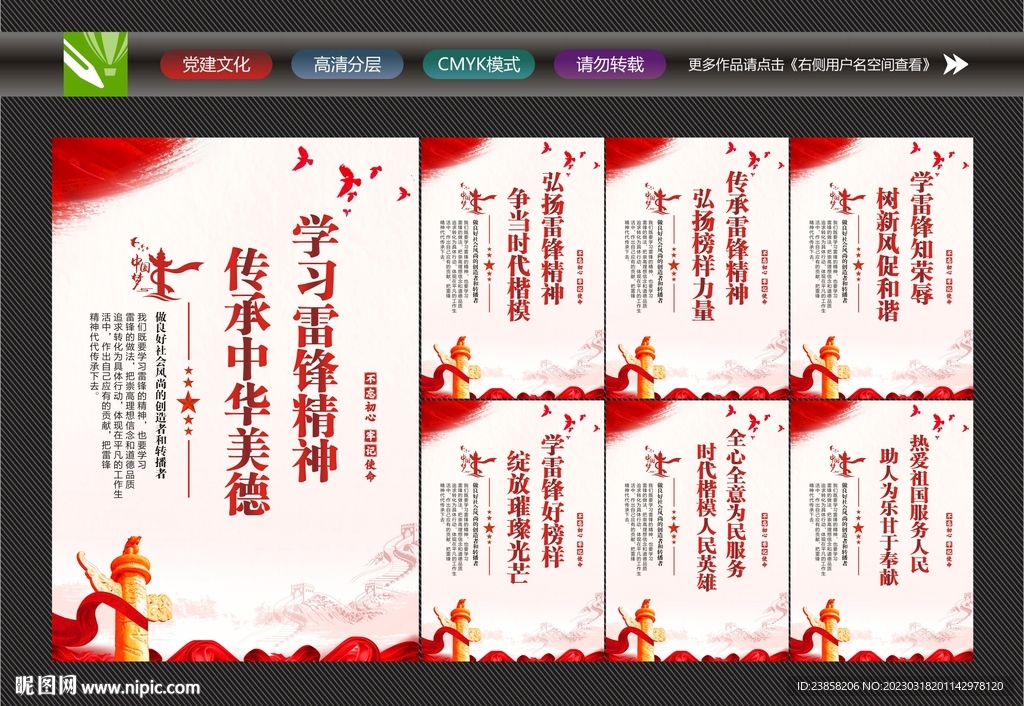1024x706 pixels.
Task: Click the green hot-air balloon pen logo
Action: pyautogui.click(x=95, y=64)
